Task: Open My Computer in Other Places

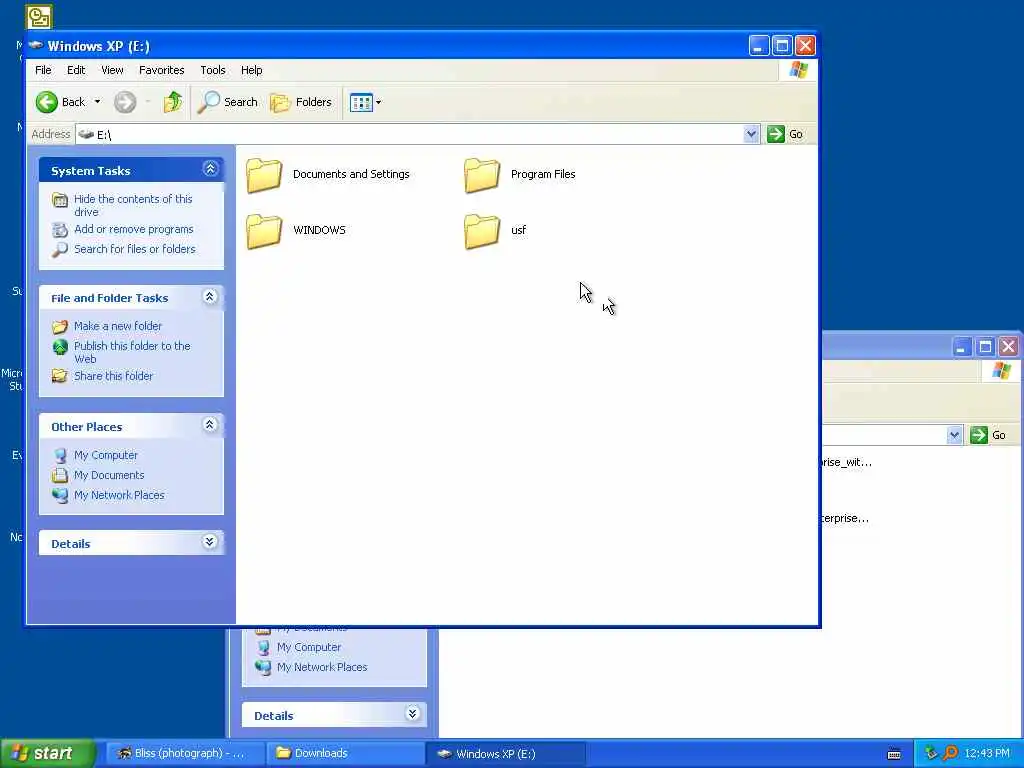Action: point(105,455)
